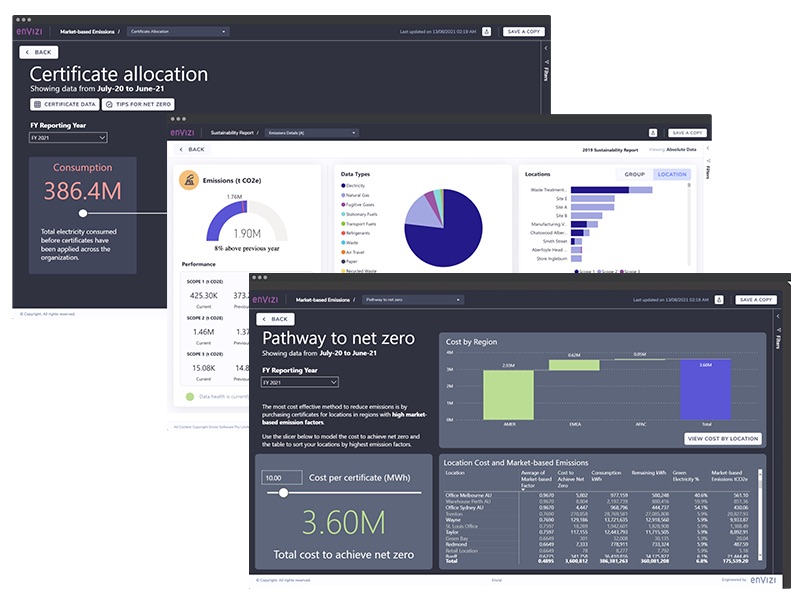
Task: Toggle Fugitive Gases legend item
Action: pos(358,205)
